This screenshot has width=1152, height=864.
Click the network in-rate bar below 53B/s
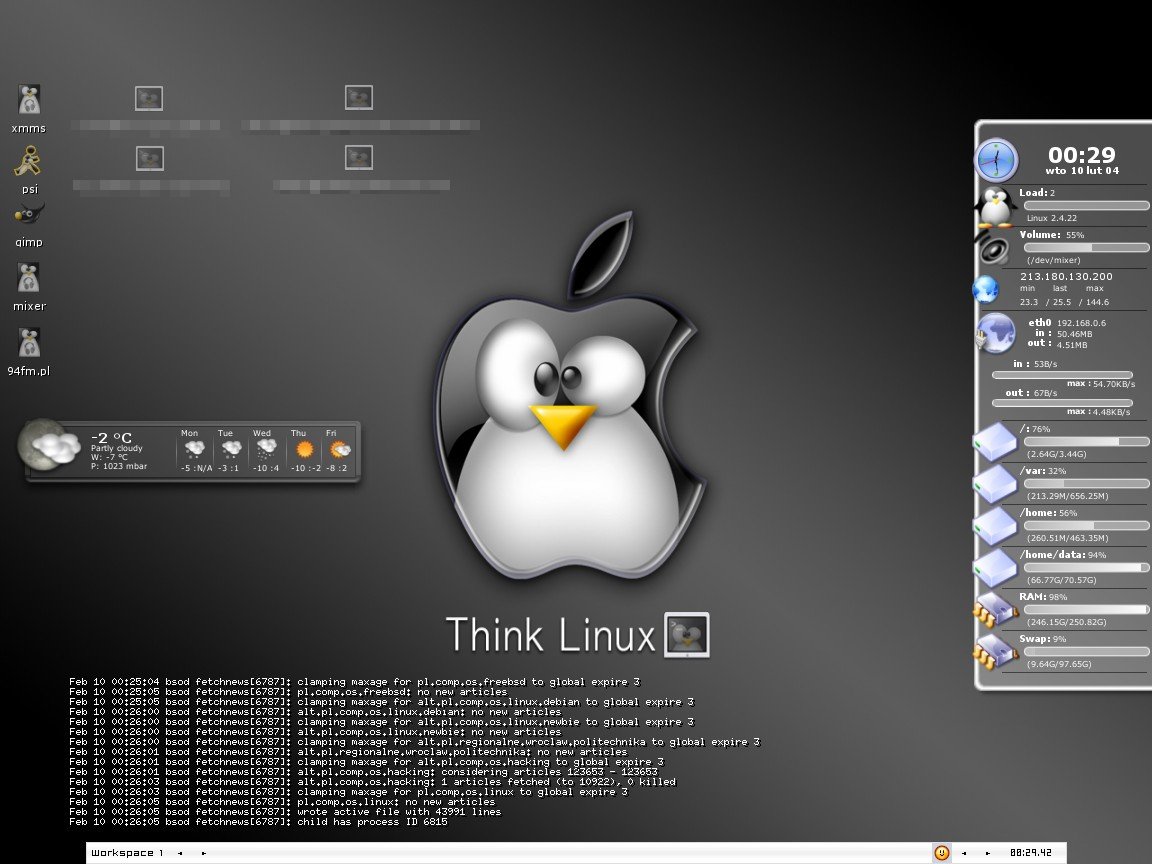(x=1062, y=375)
